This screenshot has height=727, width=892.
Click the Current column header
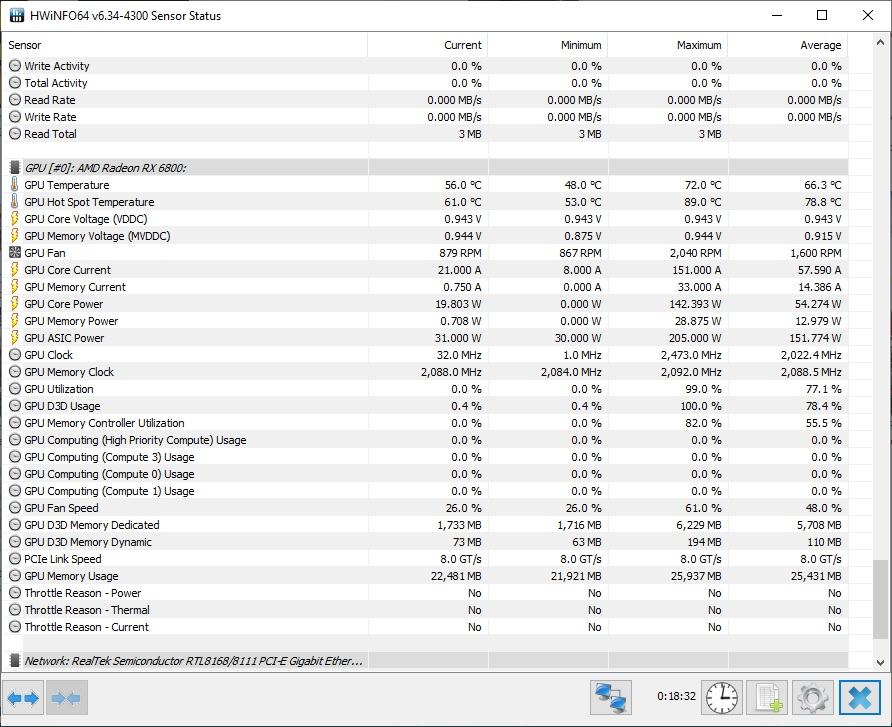tap(428, 45)
